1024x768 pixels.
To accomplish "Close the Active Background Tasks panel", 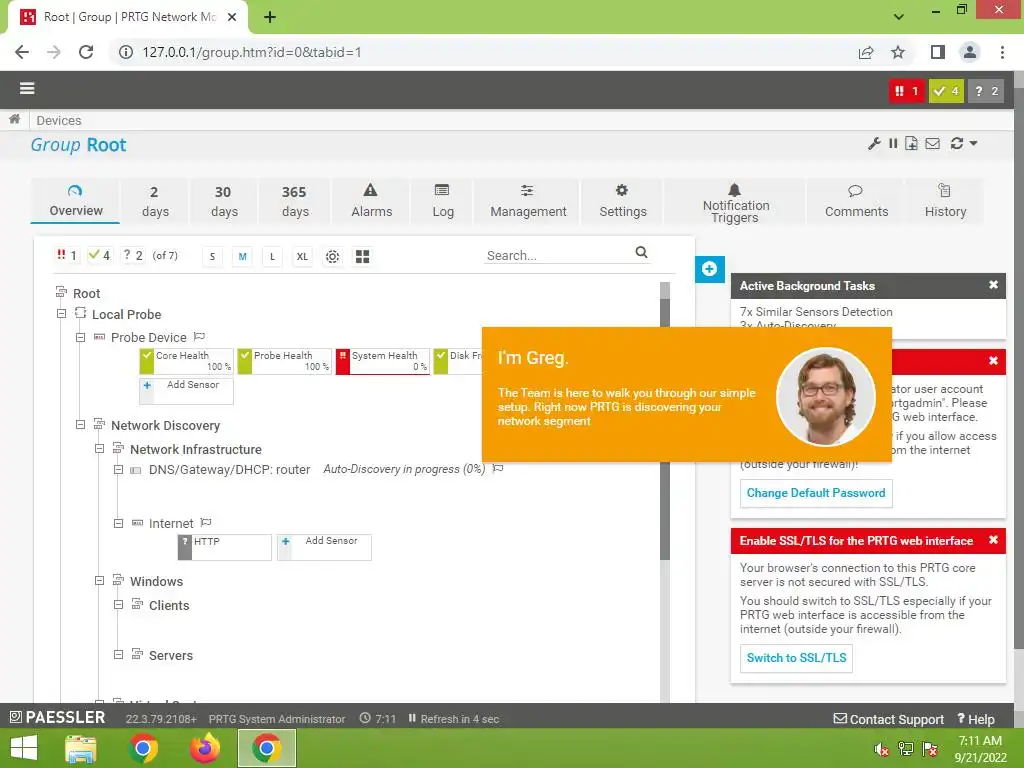I will 993,285.
